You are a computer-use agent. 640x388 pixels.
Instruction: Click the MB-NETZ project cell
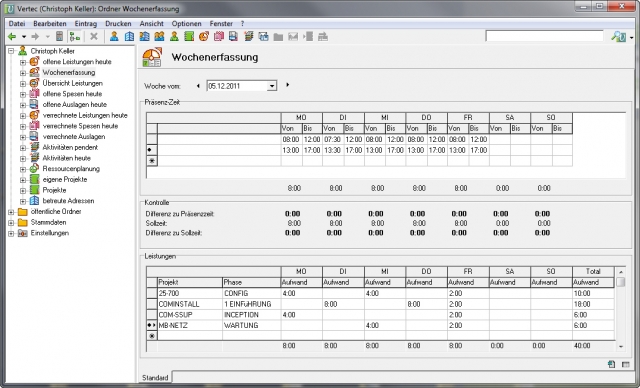coord(190,326)
